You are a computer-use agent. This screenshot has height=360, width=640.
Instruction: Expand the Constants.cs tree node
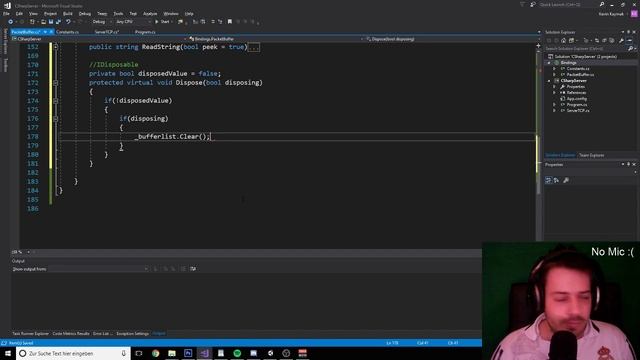click(554, 69)
